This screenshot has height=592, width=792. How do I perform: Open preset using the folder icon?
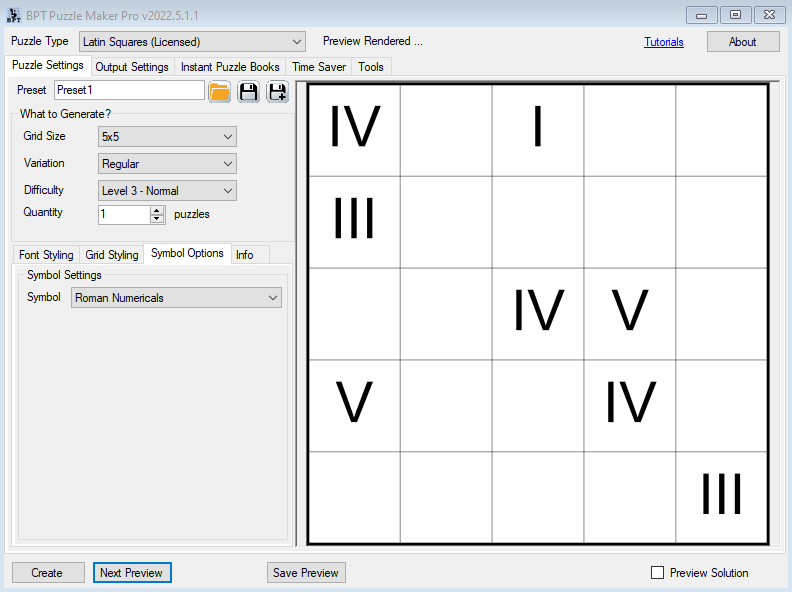point(219,91)
